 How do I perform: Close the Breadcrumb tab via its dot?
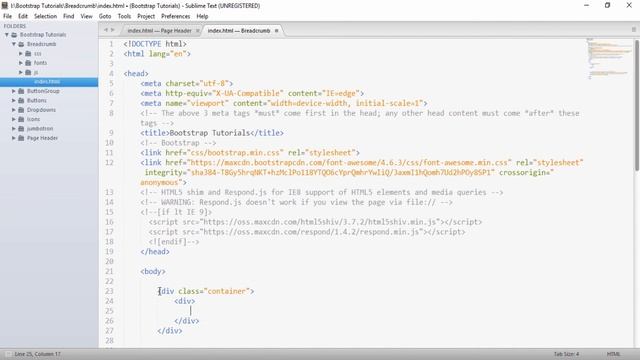(x=276, y=31)
